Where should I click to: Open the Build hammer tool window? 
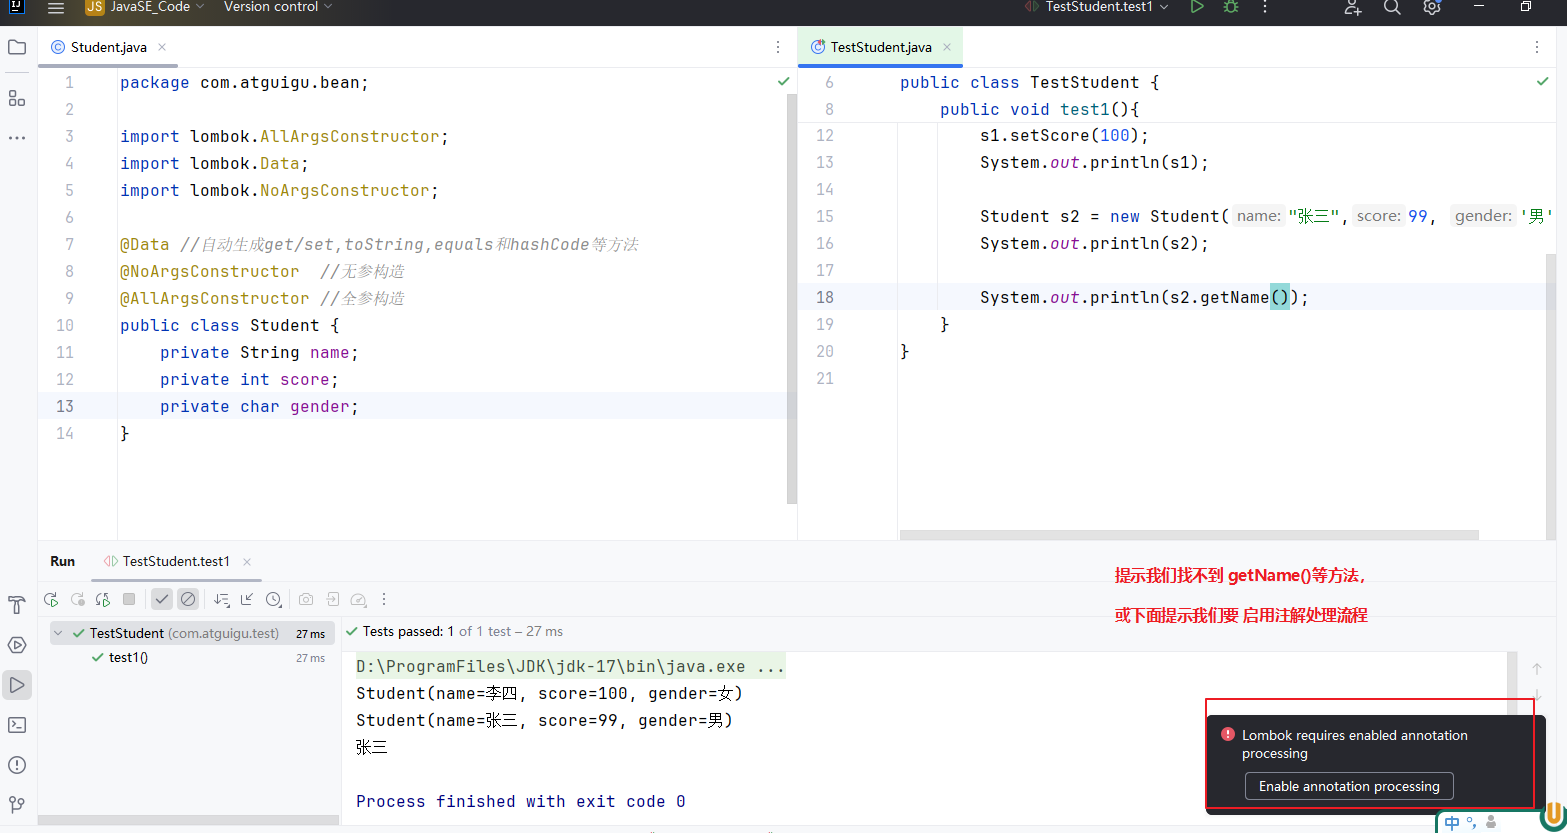pos(17,605)
